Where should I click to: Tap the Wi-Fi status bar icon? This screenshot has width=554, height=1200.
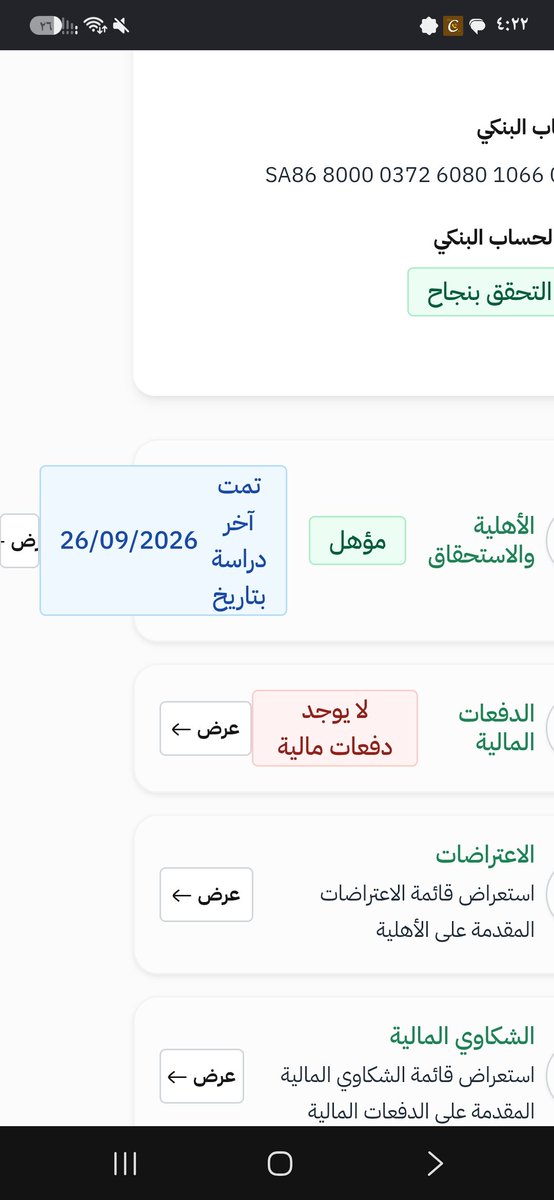coord(95,24)
